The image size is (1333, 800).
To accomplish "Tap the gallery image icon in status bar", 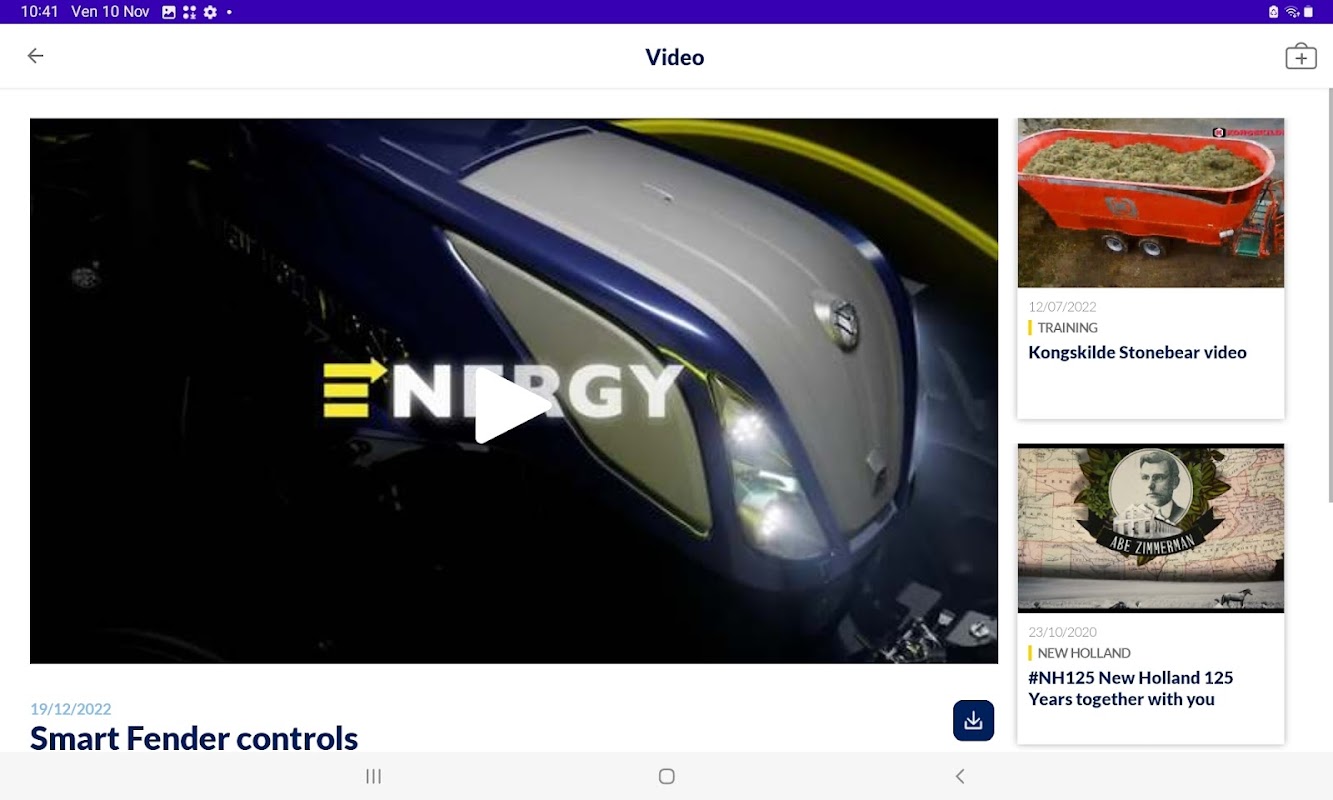I will [168, 12].
